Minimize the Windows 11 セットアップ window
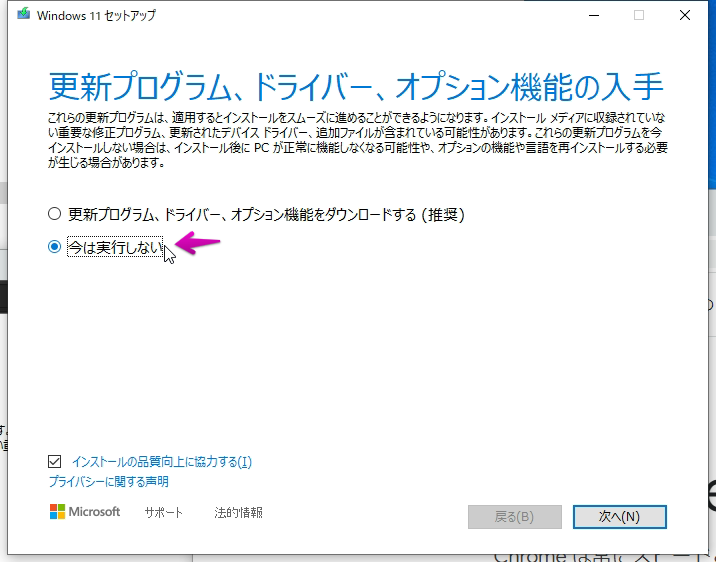Screen dimensions: 716x562 pyautogui.click(x=594, y=16)
